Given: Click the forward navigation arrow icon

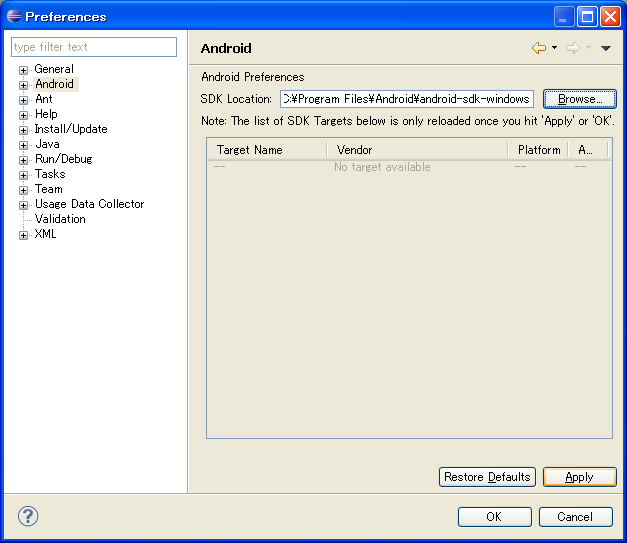Looking at the screenshot, I should [x=572, y=48].
